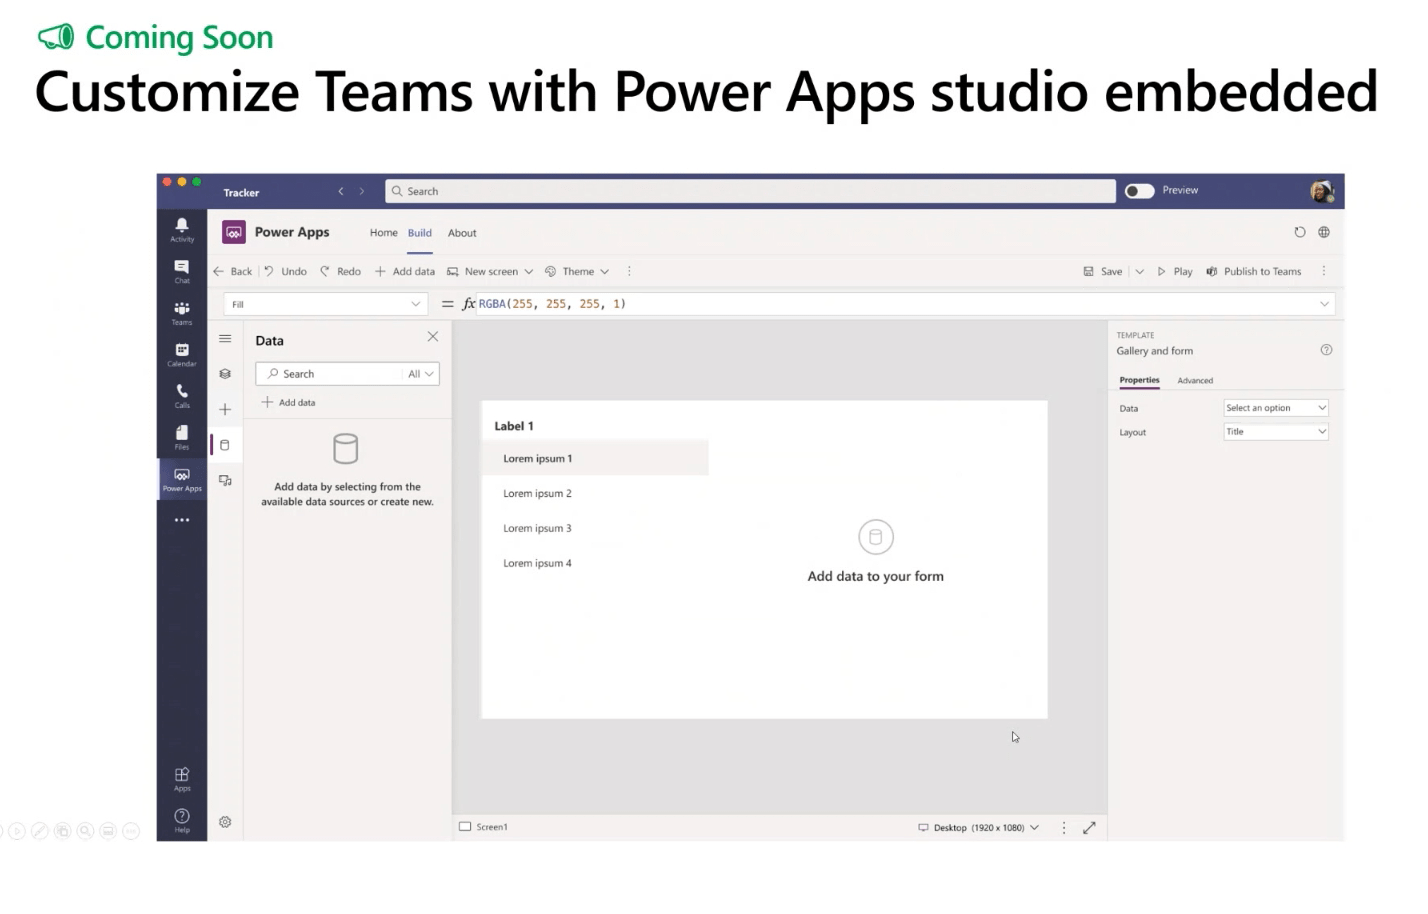
Task: Go forward with Teams navigation arrow
Action: [362, 191]
